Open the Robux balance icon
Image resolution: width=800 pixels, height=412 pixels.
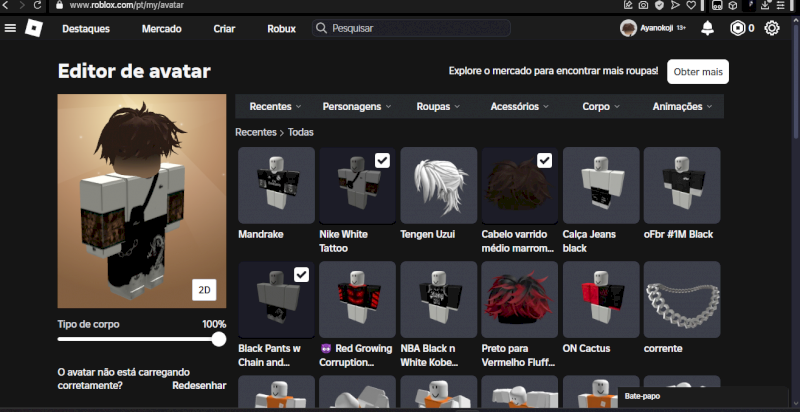click(738, 28)
